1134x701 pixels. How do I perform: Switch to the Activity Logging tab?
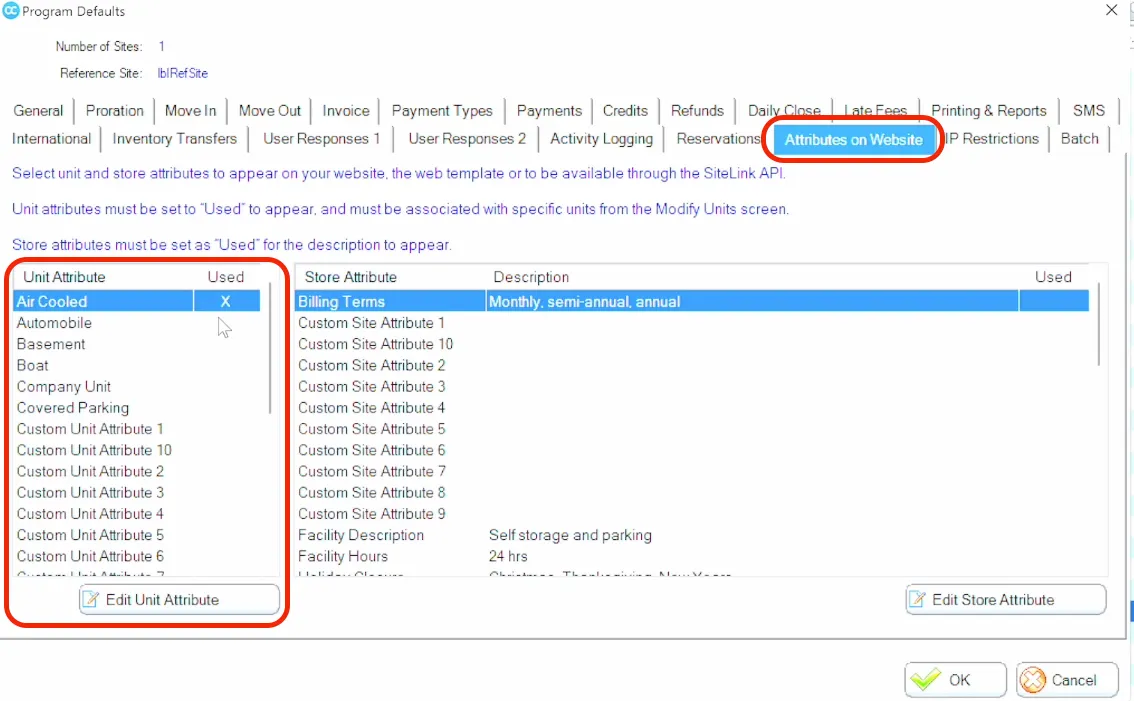click(601, 139)
